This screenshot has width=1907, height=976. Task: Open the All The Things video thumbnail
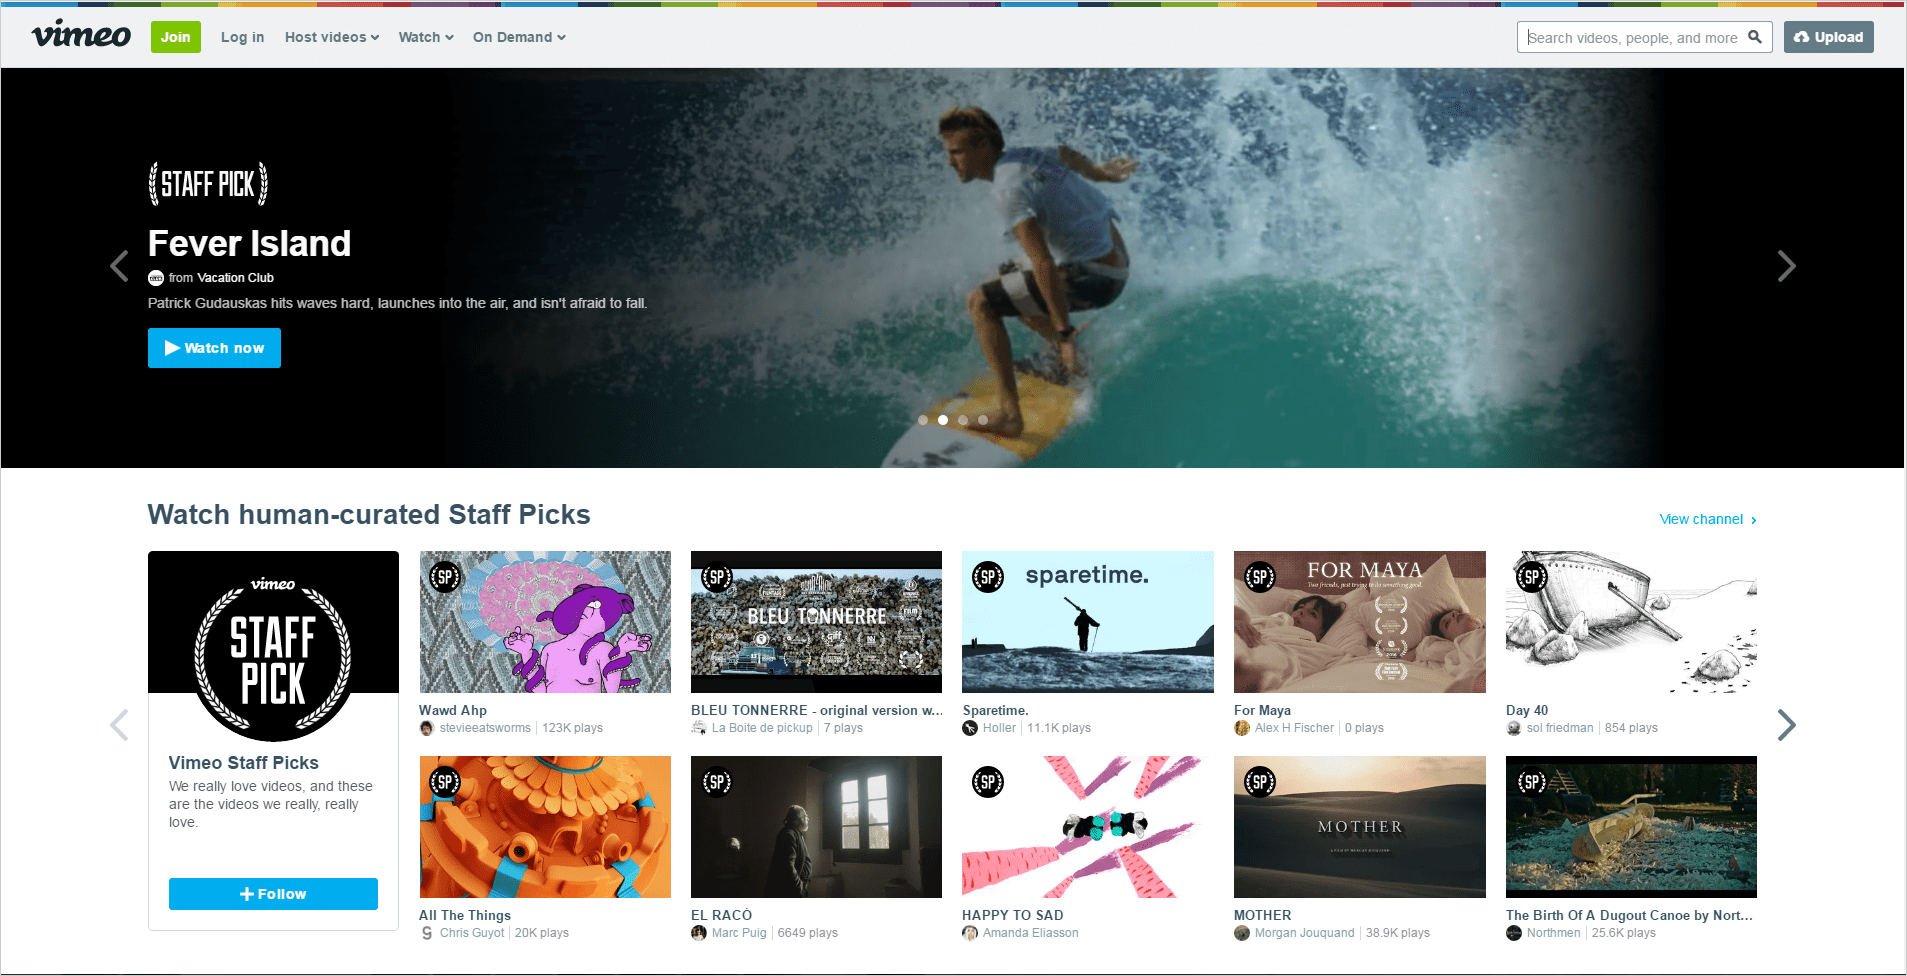click(545, 827)
